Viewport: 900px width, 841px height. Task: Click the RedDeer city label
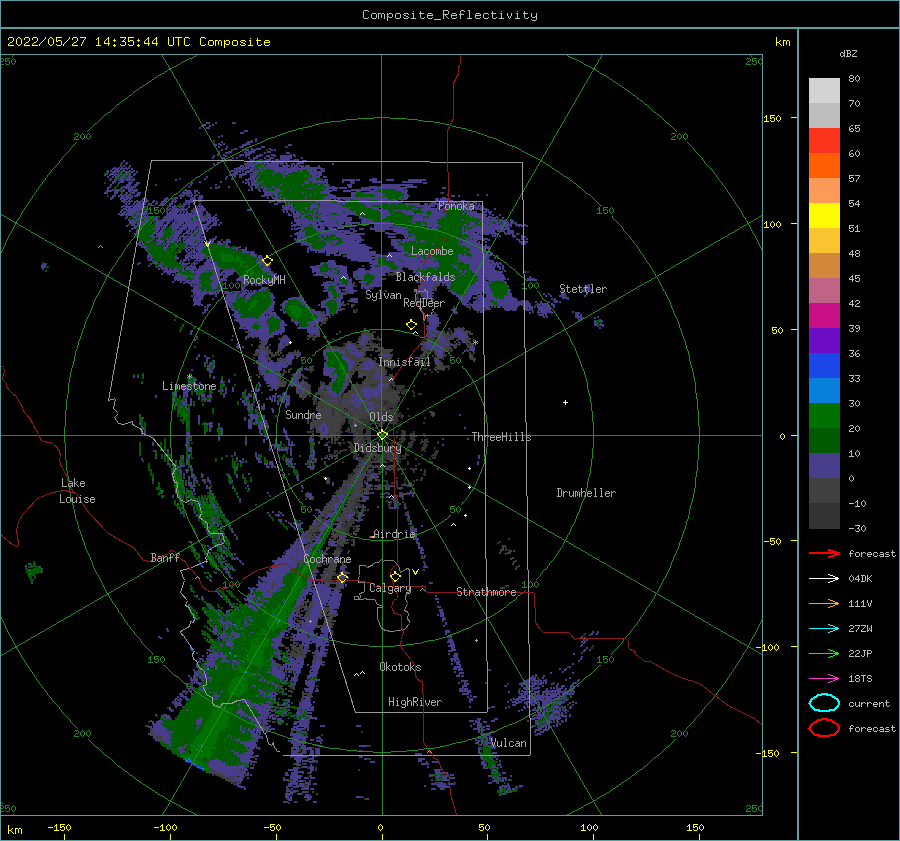pos(424,303)
